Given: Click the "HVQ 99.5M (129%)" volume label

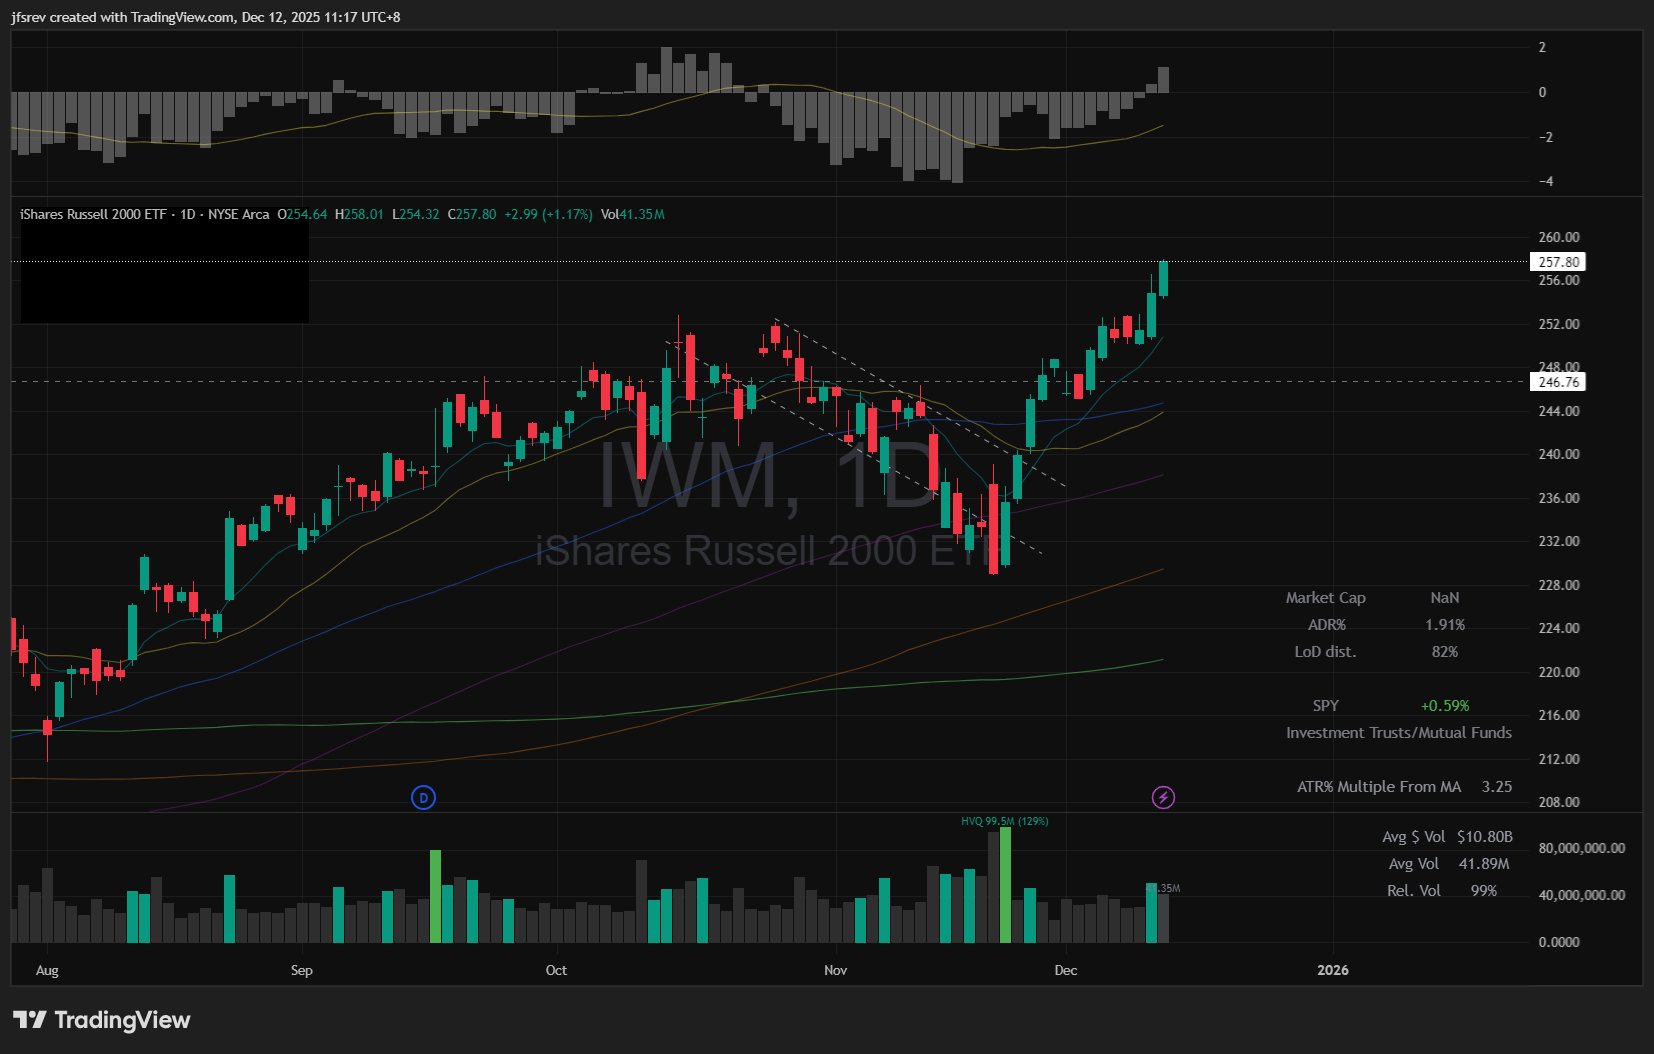Looking at the screenshot, I should 1005,821.
